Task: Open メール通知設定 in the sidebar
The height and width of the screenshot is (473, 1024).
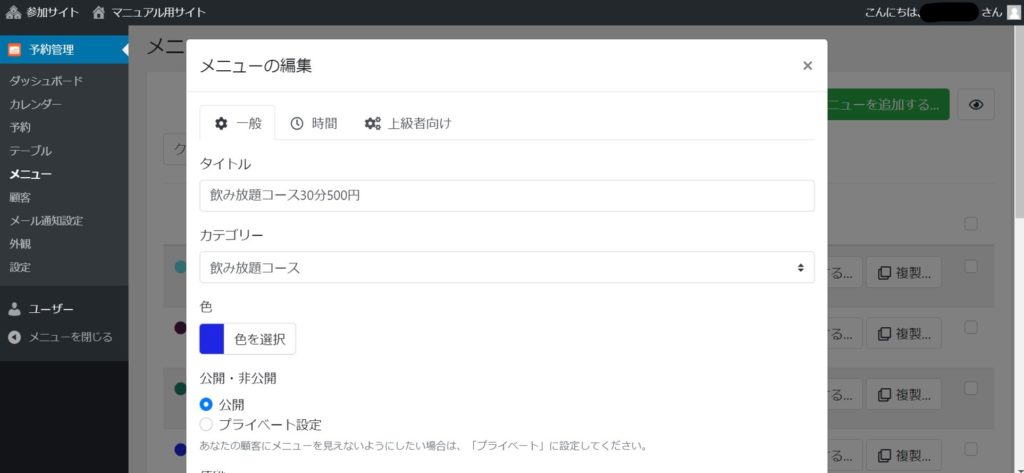Action: point(46,220)
